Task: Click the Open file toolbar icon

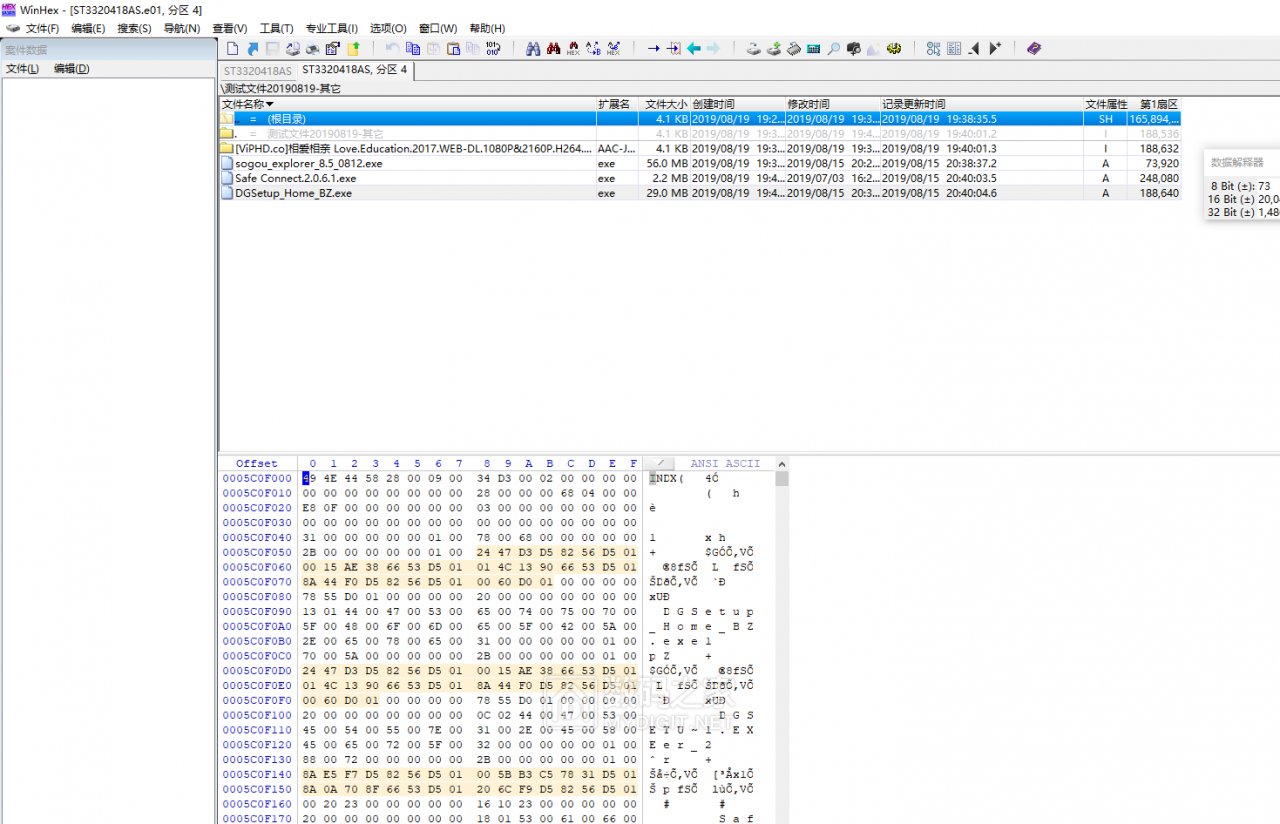Action: tap(253, 48)
